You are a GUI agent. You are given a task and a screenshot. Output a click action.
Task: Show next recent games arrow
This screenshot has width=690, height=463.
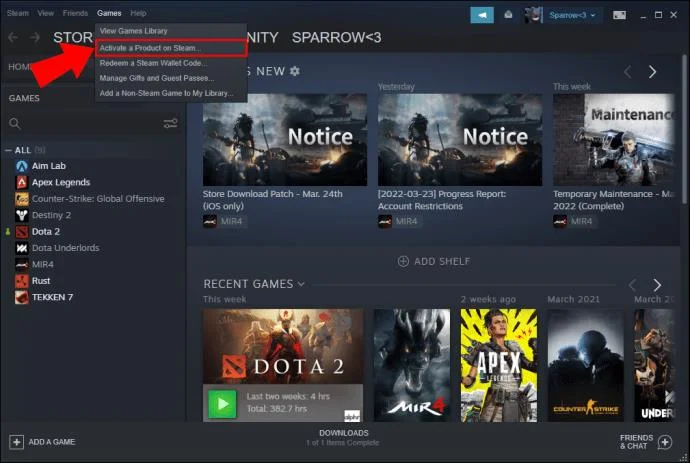[x=657, y=285]
